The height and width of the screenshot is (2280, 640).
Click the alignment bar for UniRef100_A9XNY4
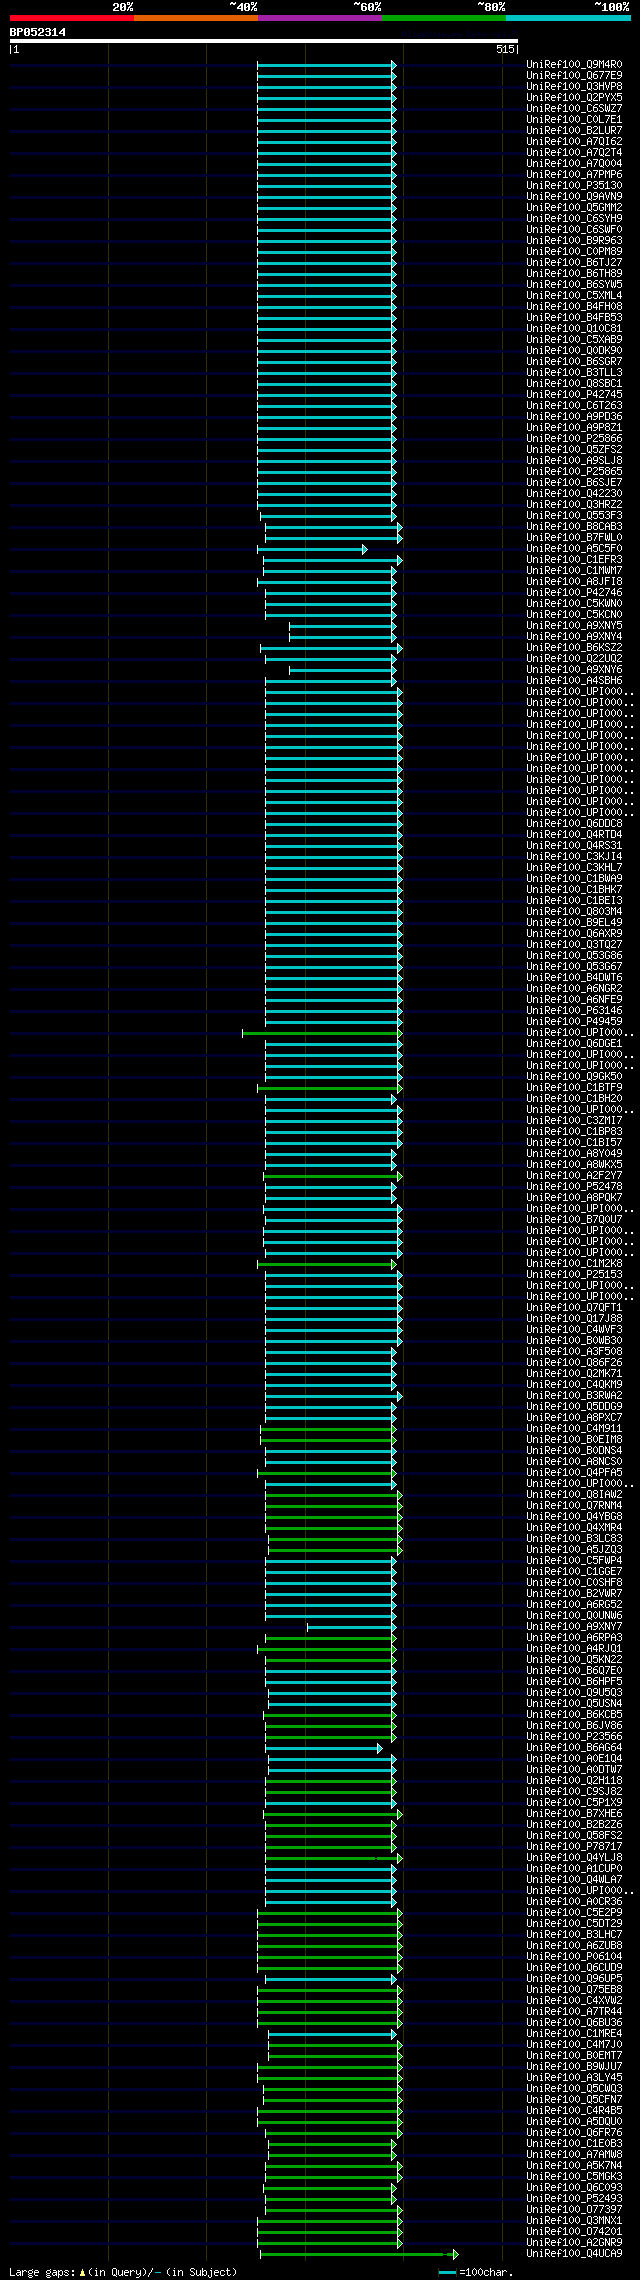pos(343,637)
